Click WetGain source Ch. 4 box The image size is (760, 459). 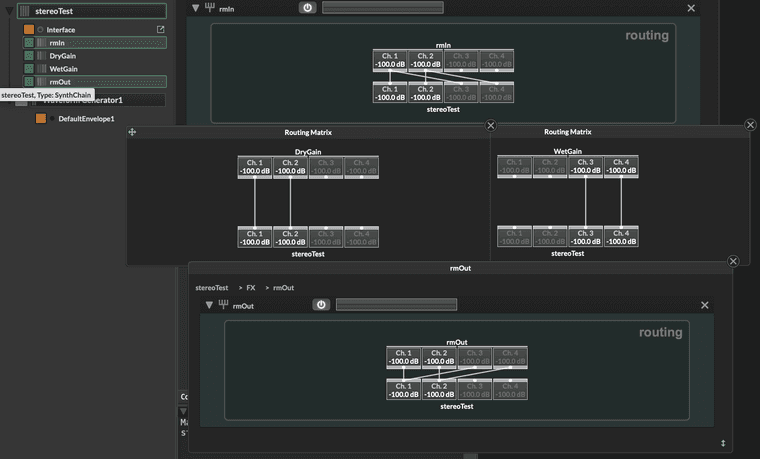(621, 166)
